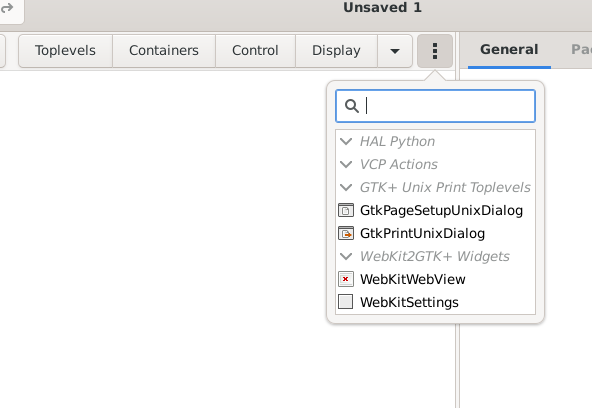
Task: Toggle the three-dot other widgets button
Action: click(435, 51)
